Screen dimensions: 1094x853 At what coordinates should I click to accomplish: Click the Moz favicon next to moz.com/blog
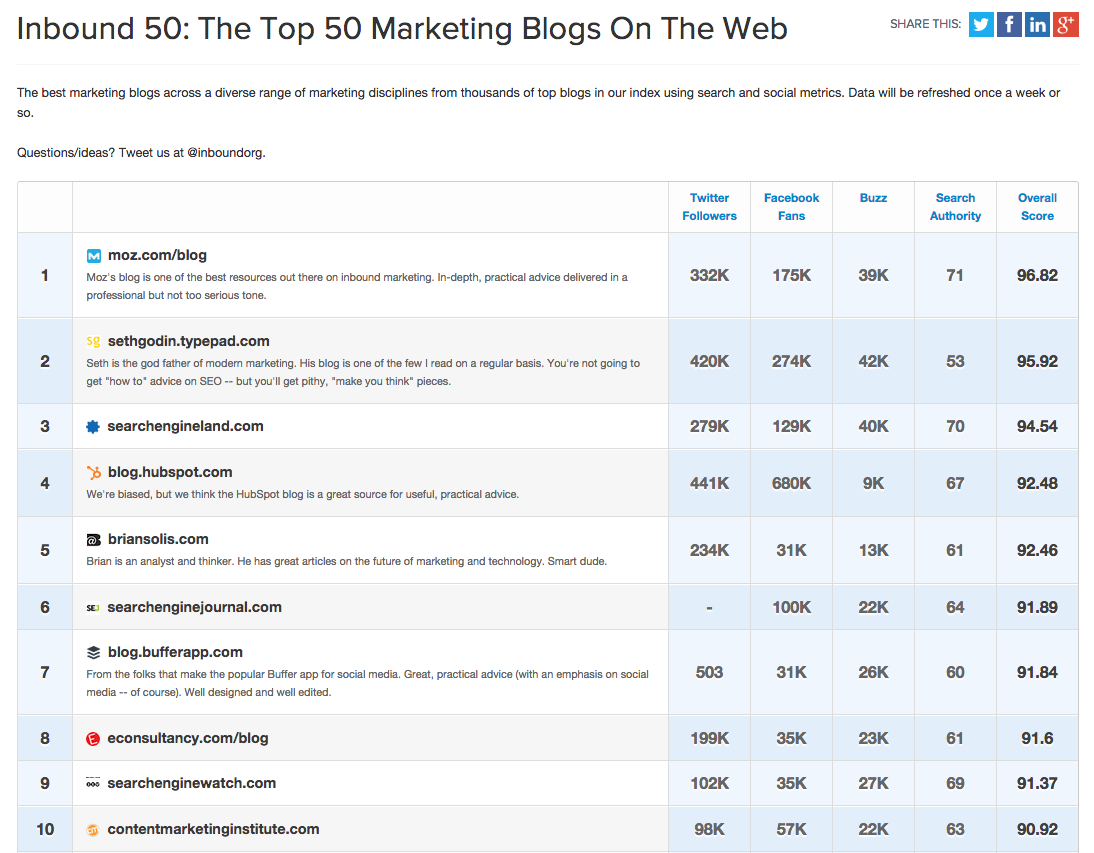point(92,254)
